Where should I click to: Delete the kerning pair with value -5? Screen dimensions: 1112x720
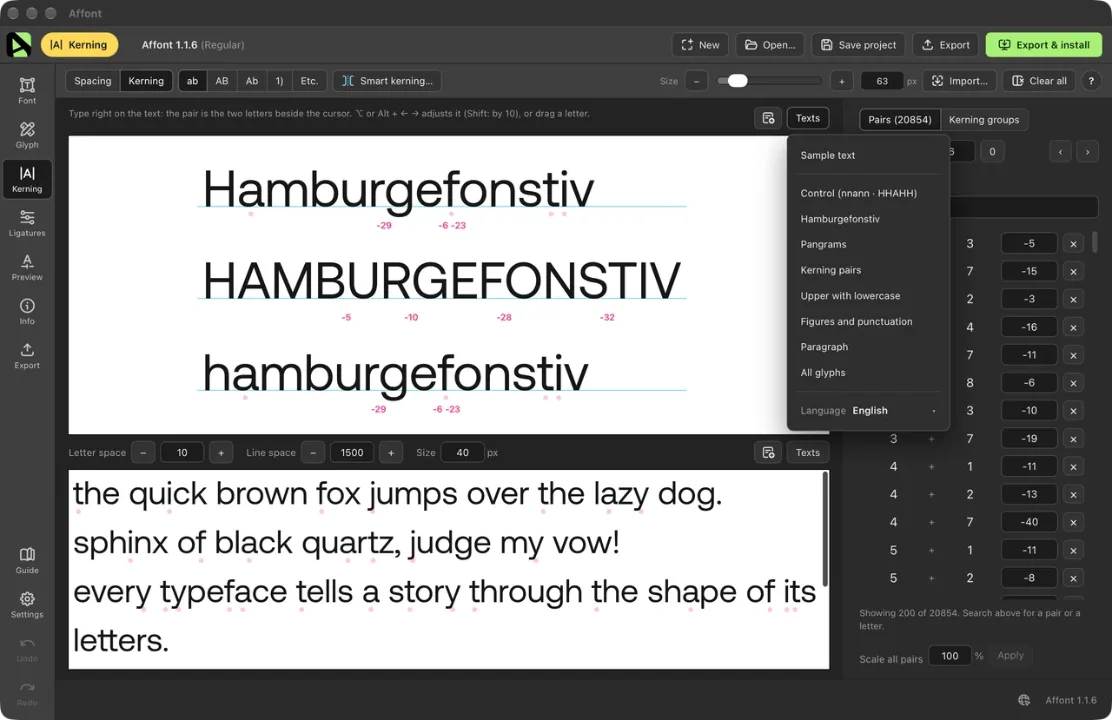[1073, 244]
